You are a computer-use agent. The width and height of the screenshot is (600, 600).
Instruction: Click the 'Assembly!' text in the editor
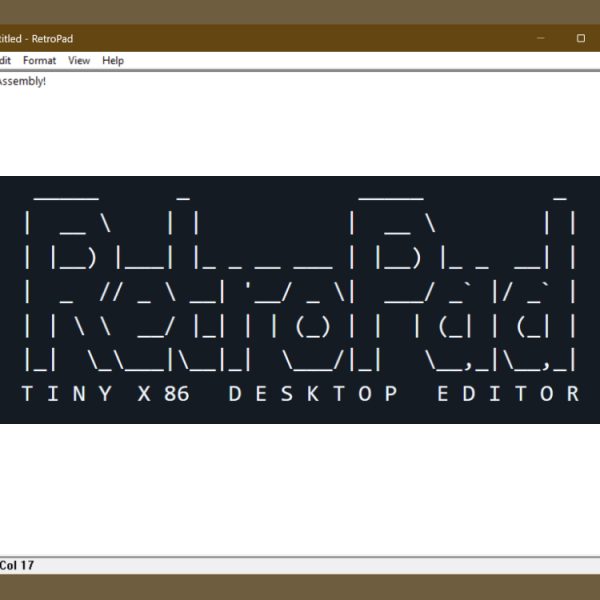tap(23, 81)
